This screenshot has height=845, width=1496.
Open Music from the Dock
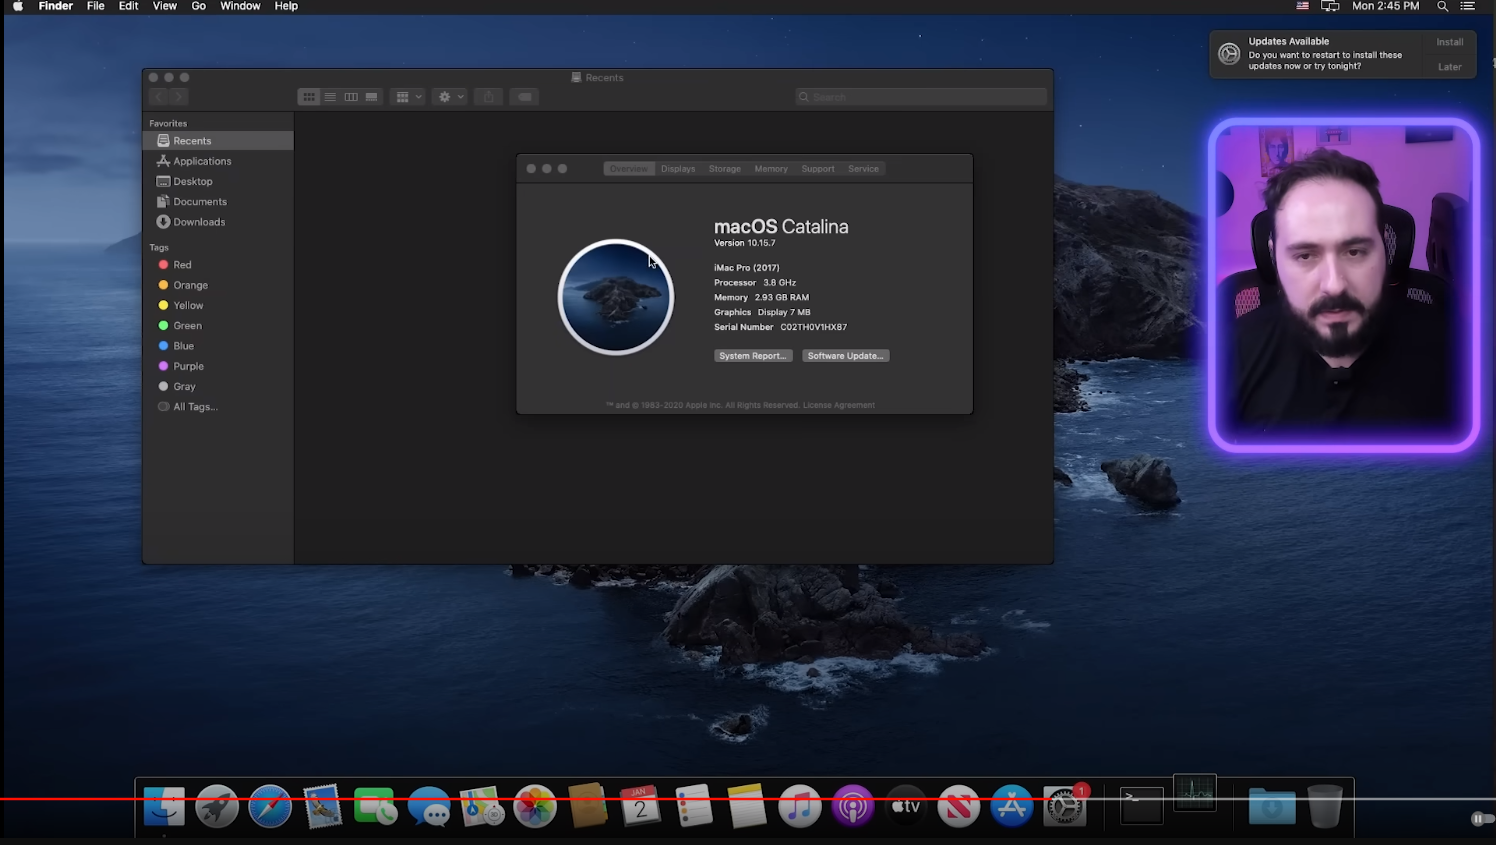click(800, 806)
